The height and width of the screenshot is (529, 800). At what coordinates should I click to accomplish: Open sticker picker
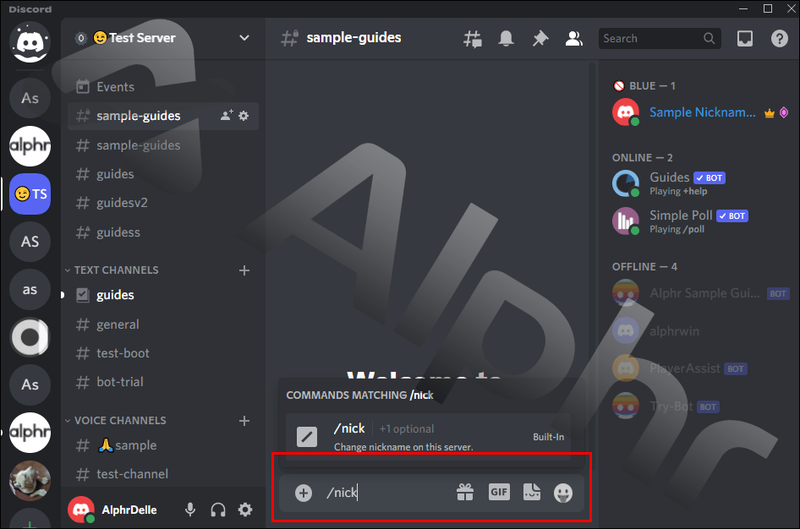(532, 492)
